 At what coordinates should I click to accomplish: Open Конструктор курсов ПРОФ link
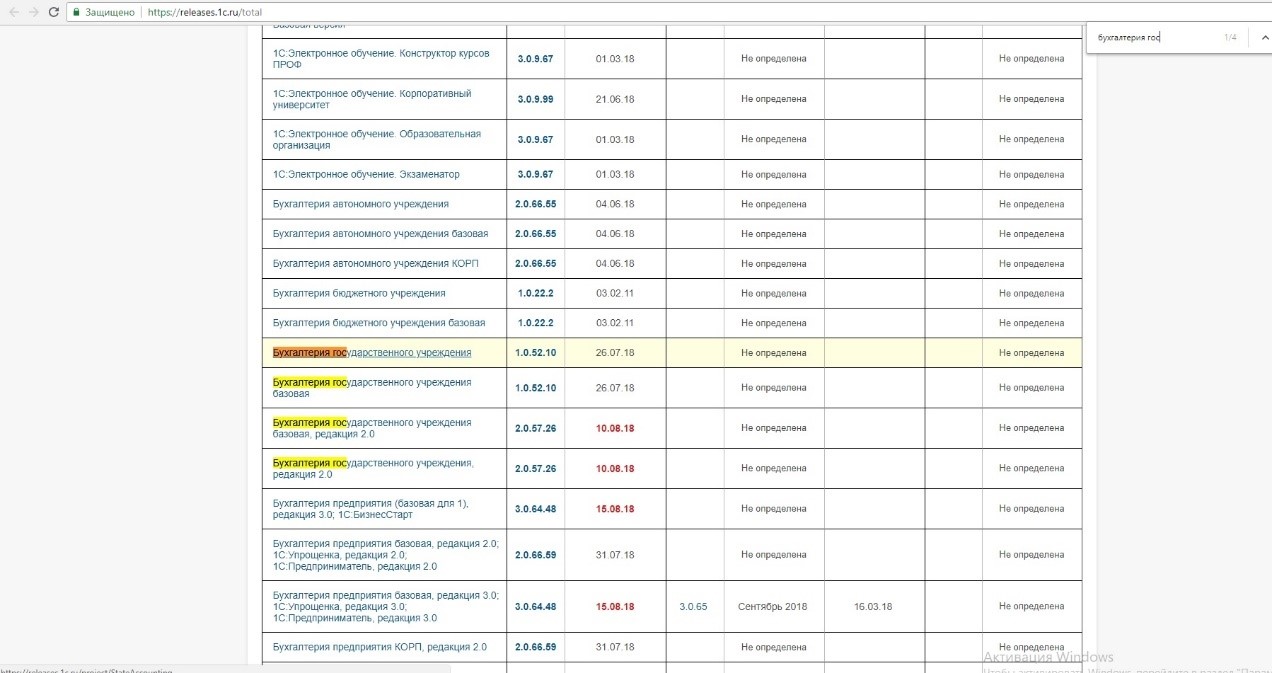[x=381, y=59]
